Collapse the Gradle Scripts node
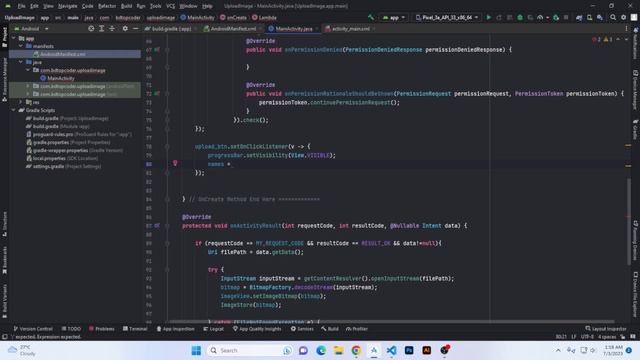The image size is (640, 360). pyautogui.click(x=14, y=110)
